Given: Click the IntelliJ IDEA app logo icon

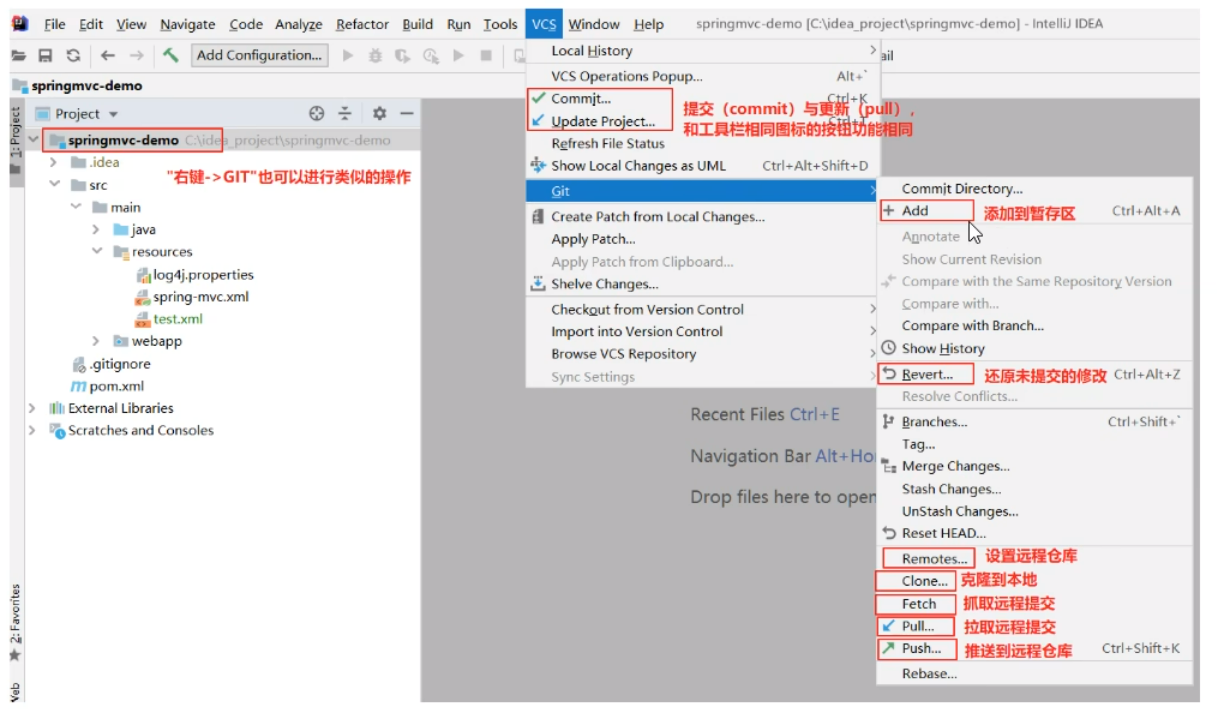Looking at the screenshot, I should click(20, 24).
